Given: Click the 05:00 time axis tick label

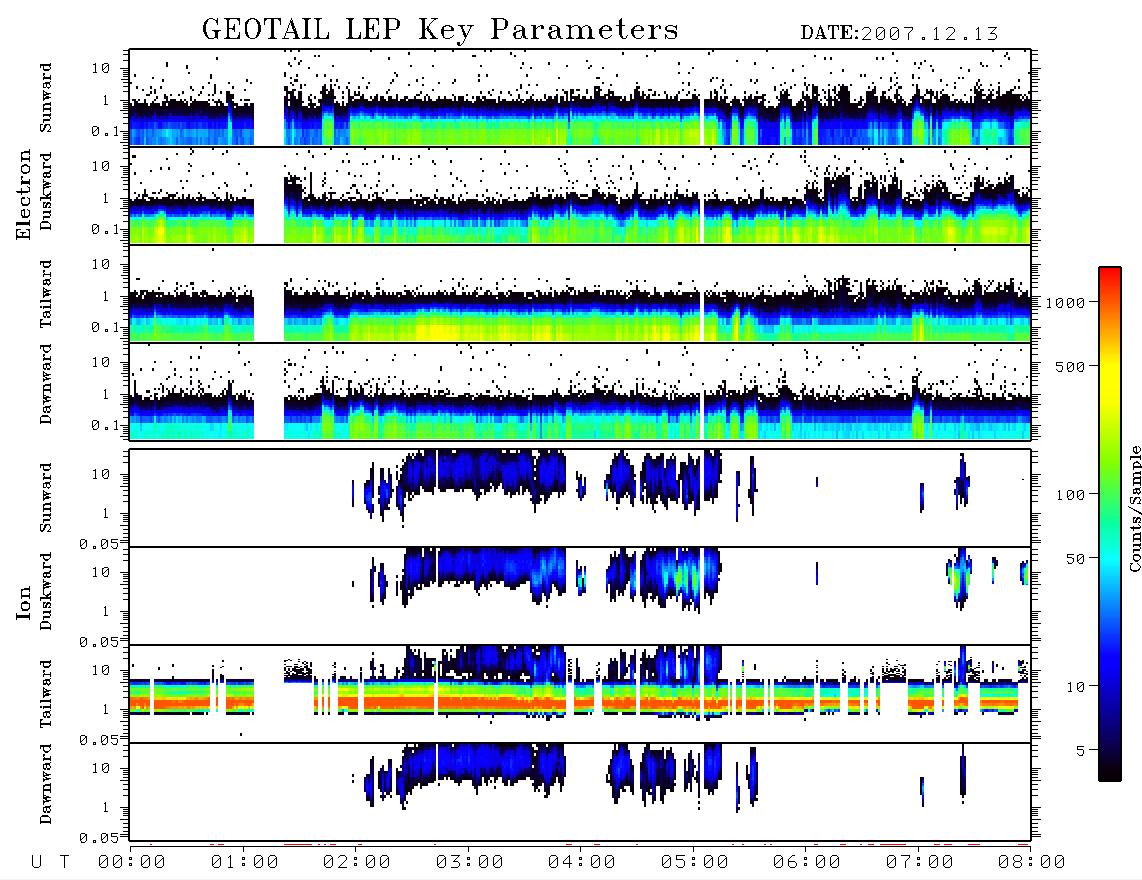Looking at the screenshot, I should point(695,863).
